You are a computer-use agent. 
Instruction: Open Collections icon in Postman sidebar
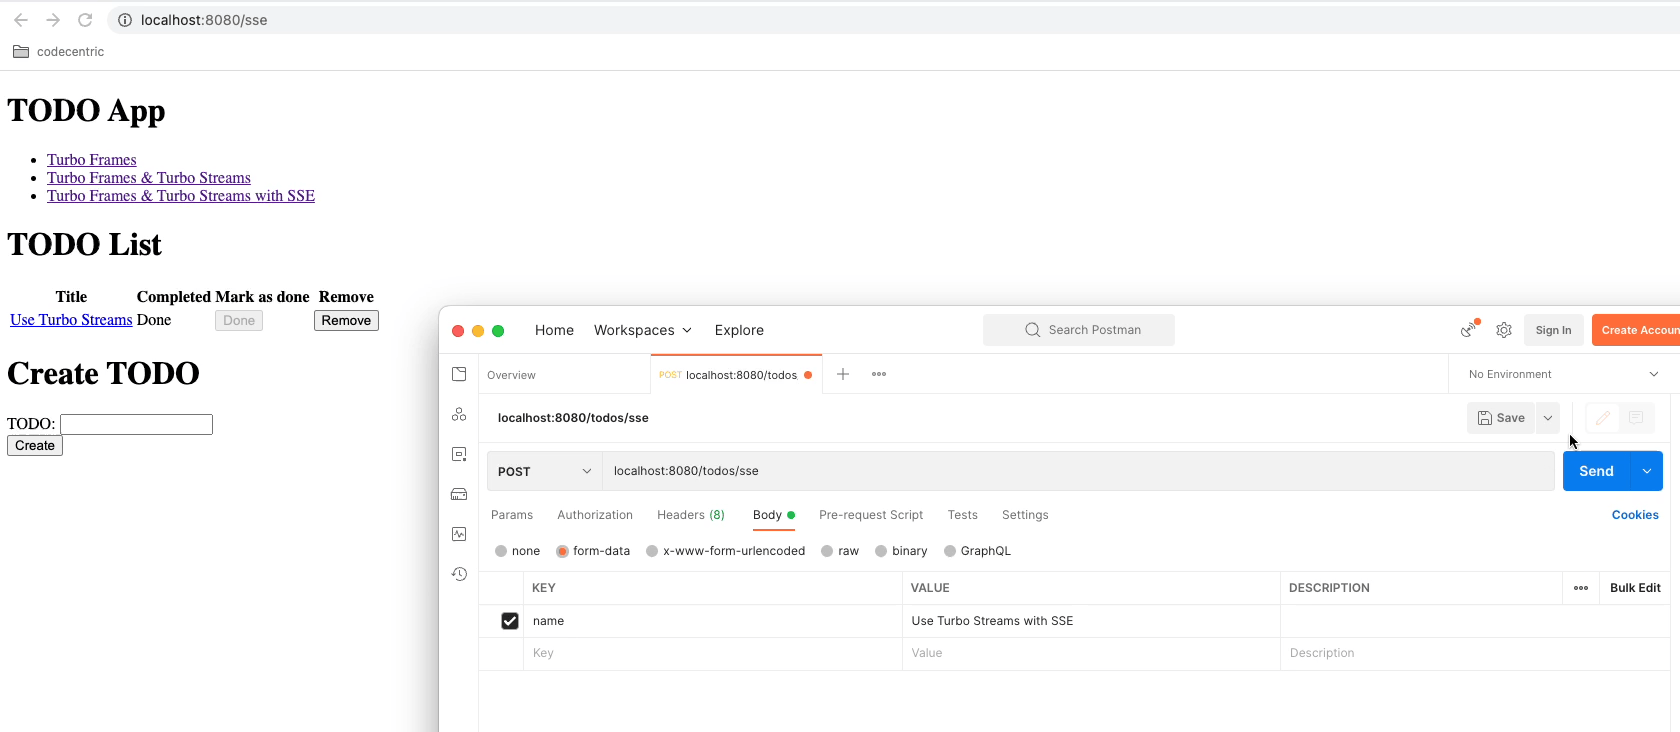click(459, 374)
